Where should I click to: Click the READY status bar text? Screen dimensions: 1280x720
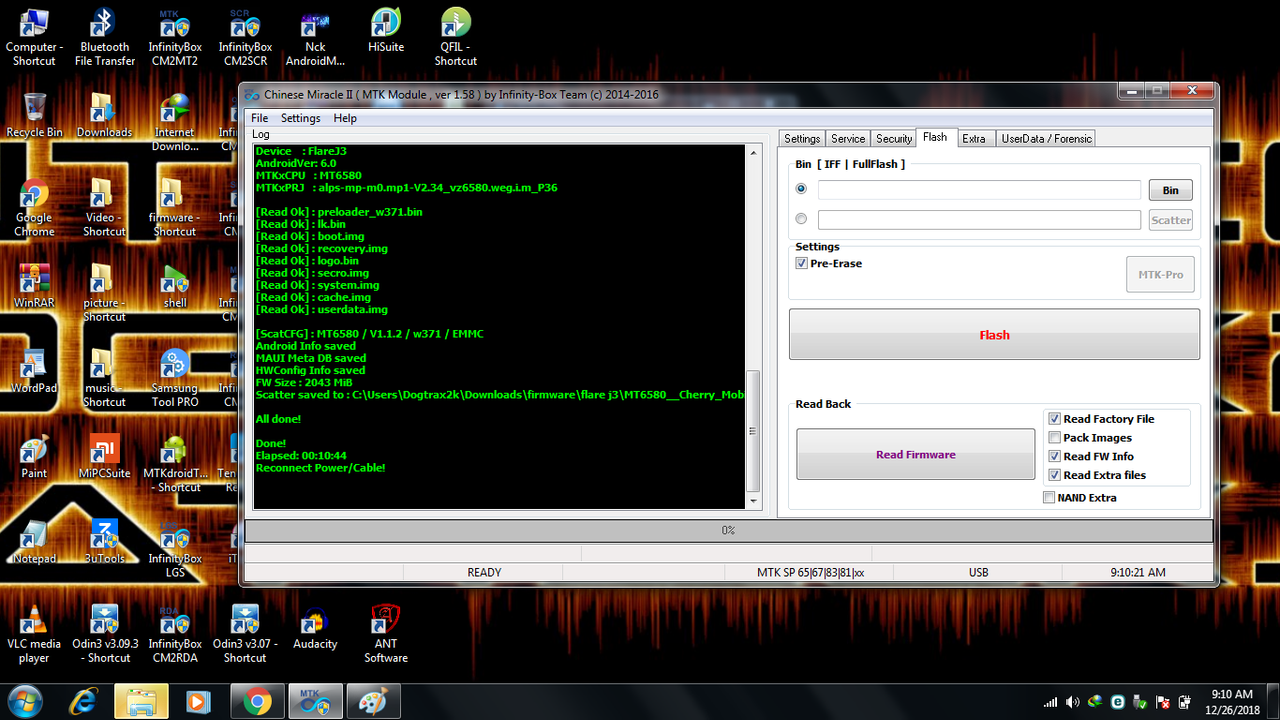[x=484, y=572]
